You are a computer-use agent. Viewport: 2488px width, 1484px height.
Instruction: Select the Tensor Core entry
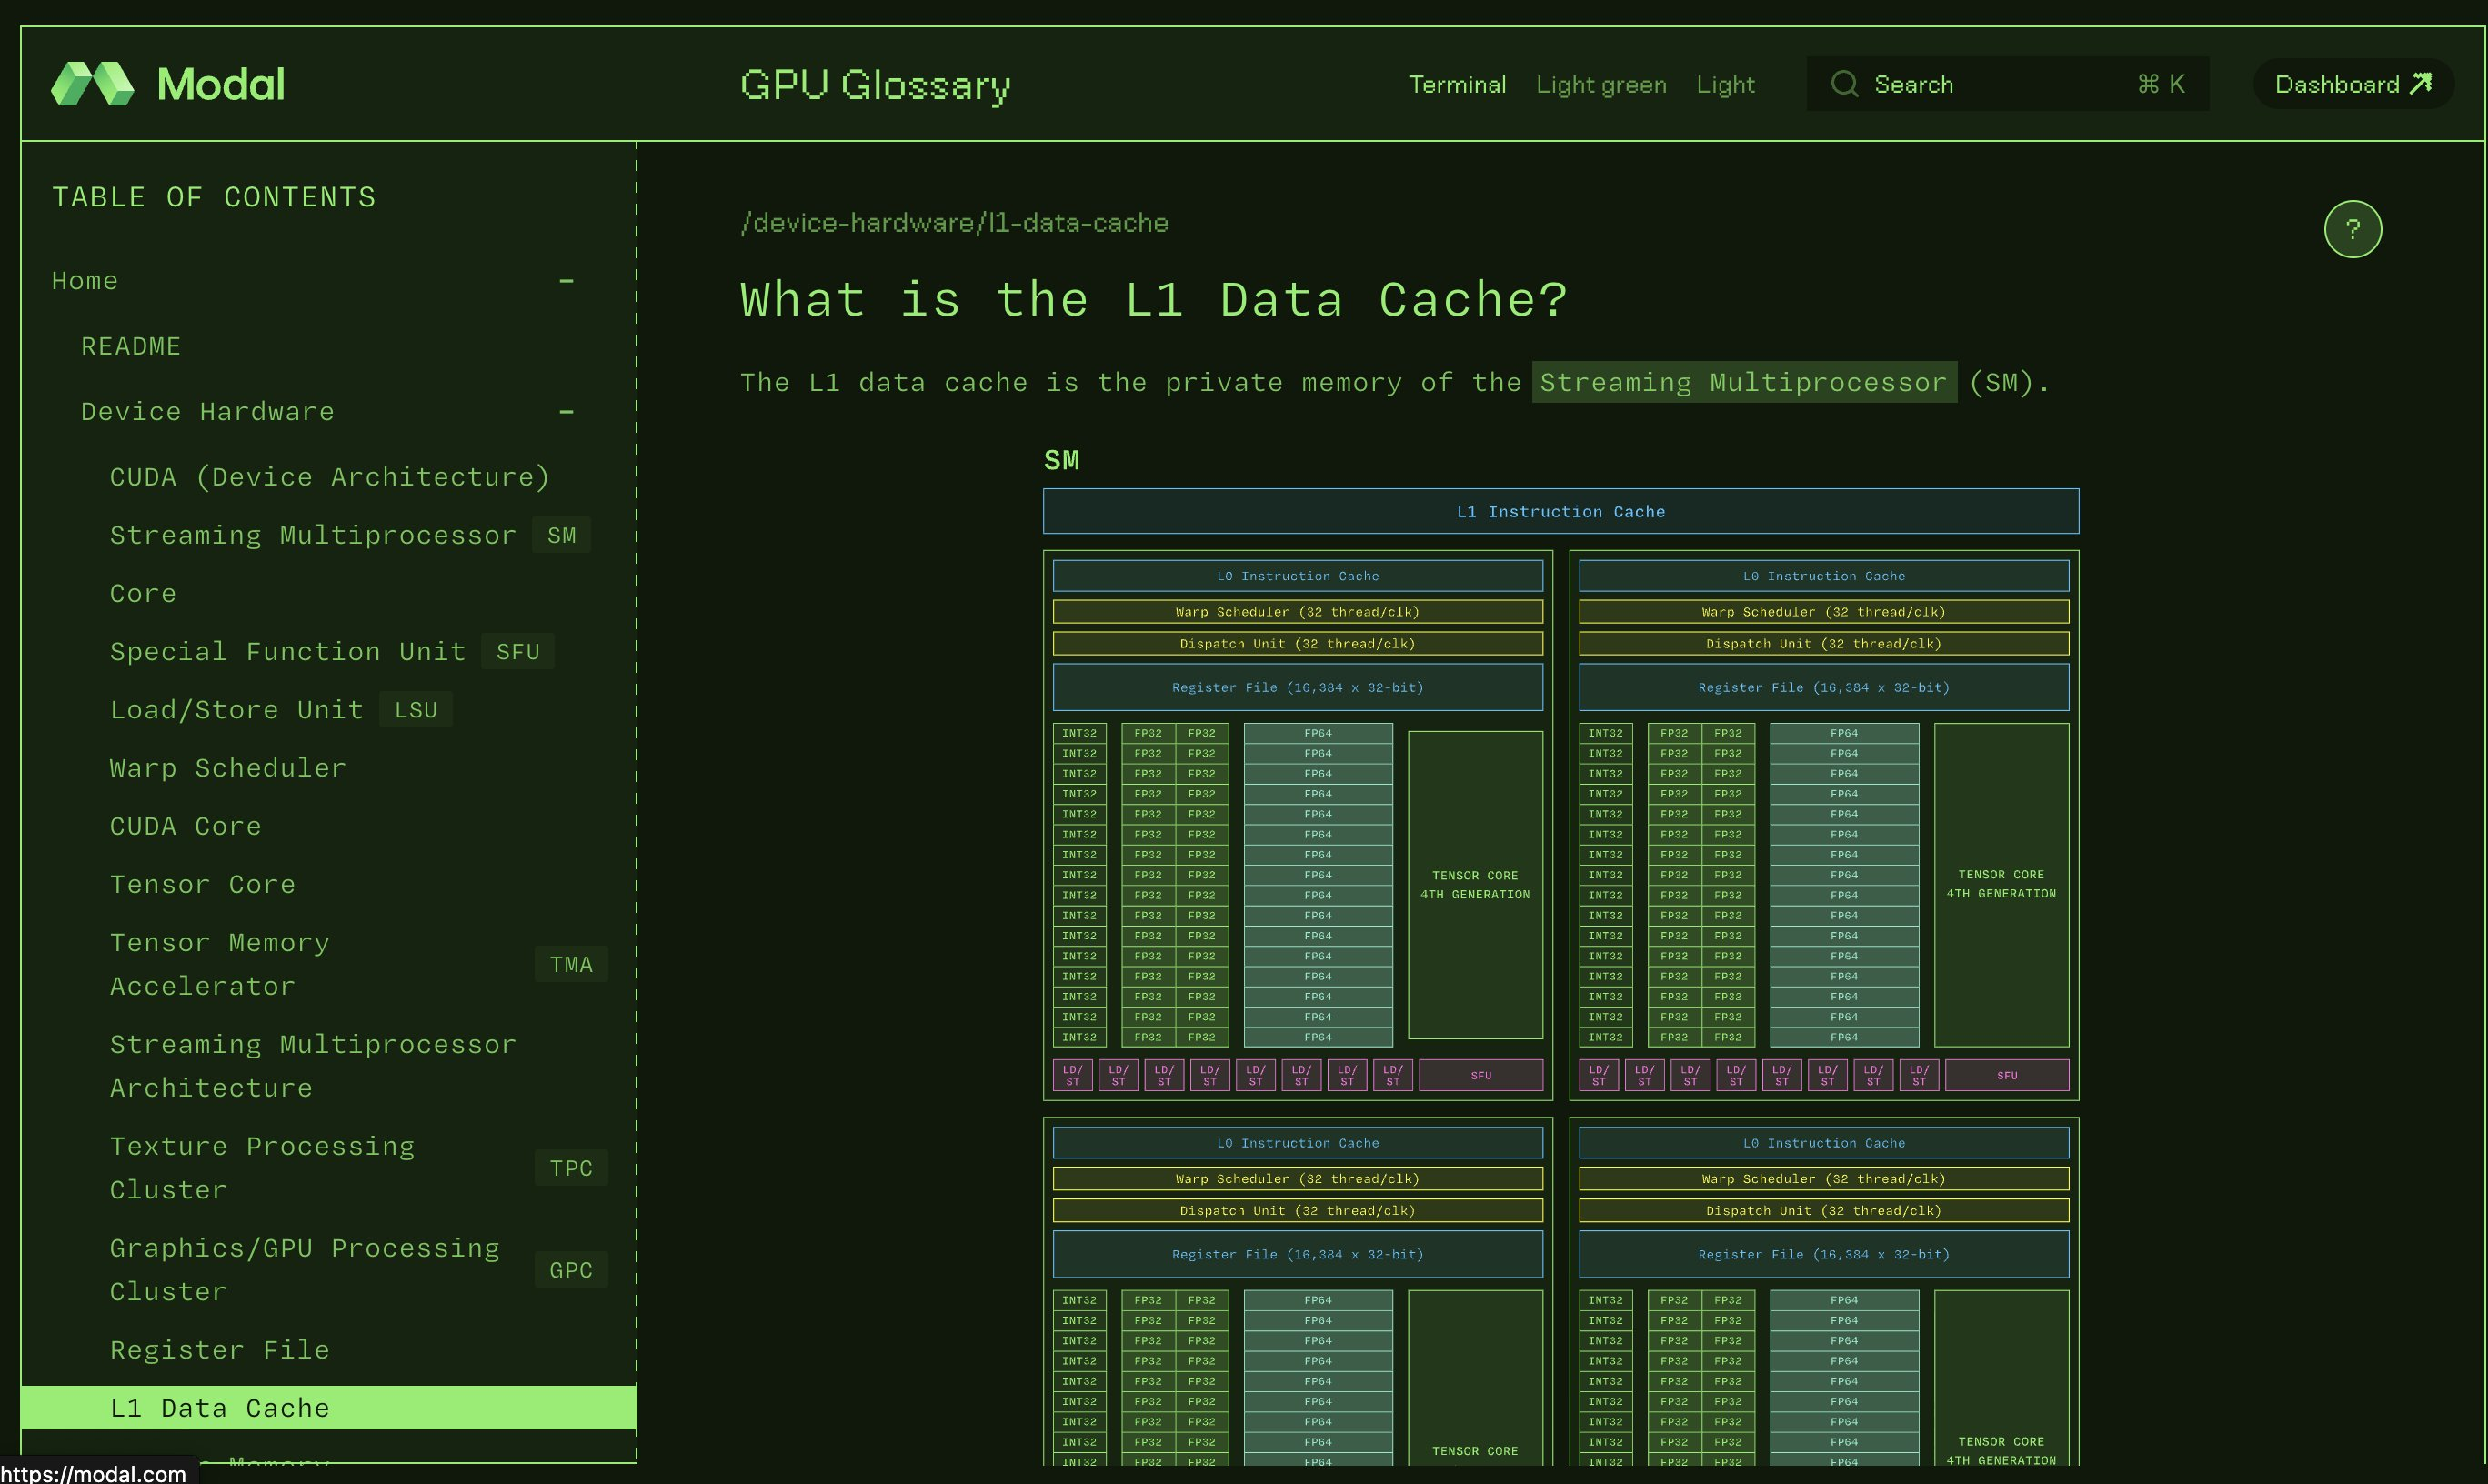[203, 884]
